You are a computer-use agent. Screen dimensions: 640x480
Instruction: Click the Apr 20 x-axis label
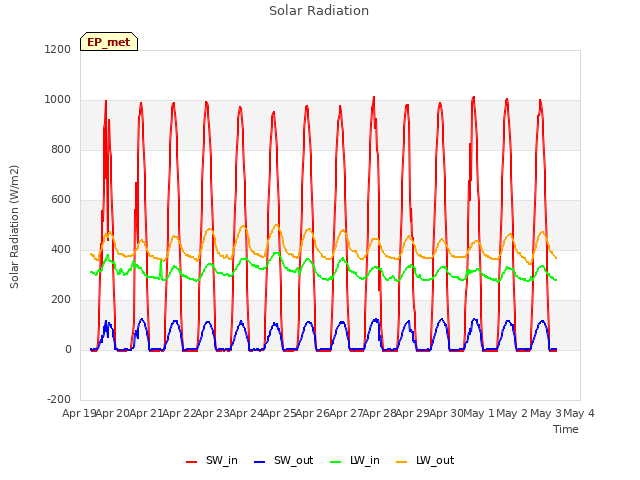[x=113, y=413]
